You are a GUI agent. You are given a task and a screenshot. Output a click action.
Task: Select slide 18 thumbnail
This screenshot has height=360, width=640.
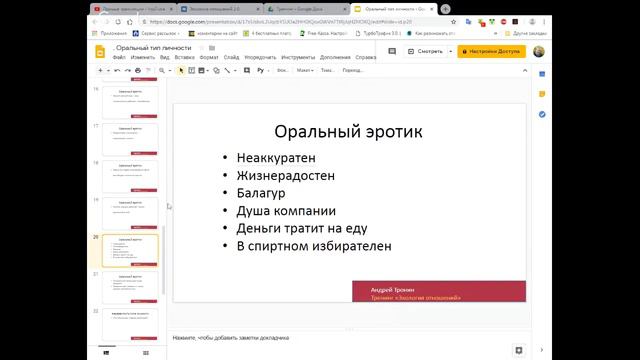pyautogui.click(x=130, y=177)
